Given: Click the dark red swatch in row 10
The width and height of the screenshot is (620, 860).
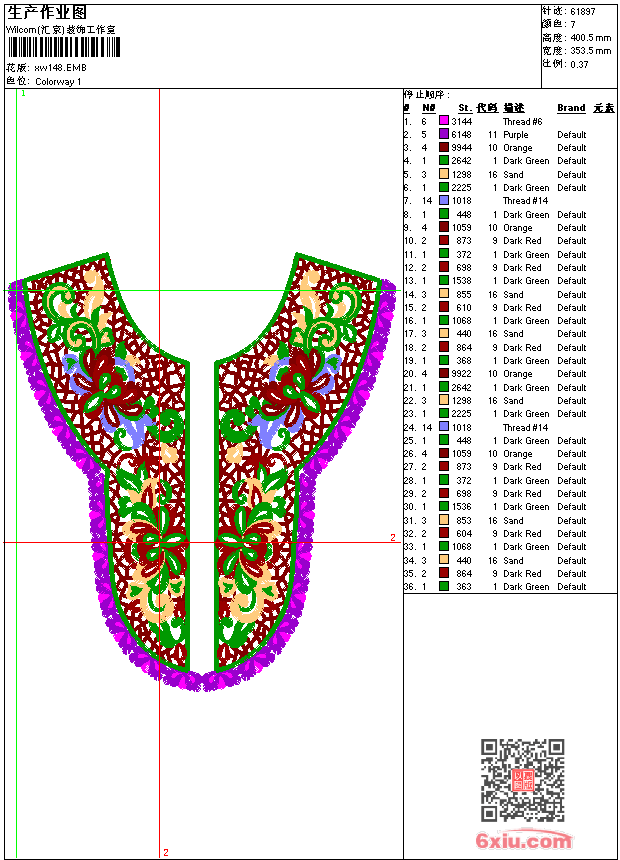Looking at the screenshot, I should (x=444, y=240).
